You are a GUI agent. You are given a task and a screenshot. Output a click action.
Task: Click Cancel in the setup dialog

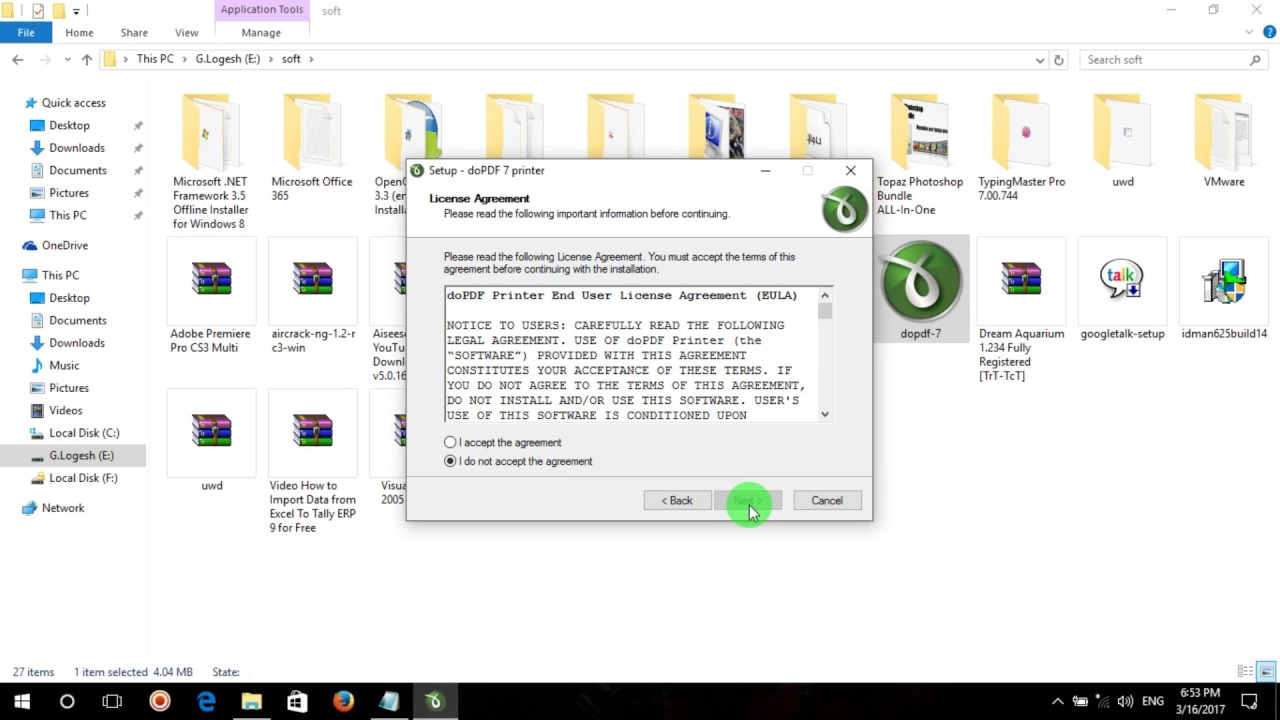(x=827, y=500)
